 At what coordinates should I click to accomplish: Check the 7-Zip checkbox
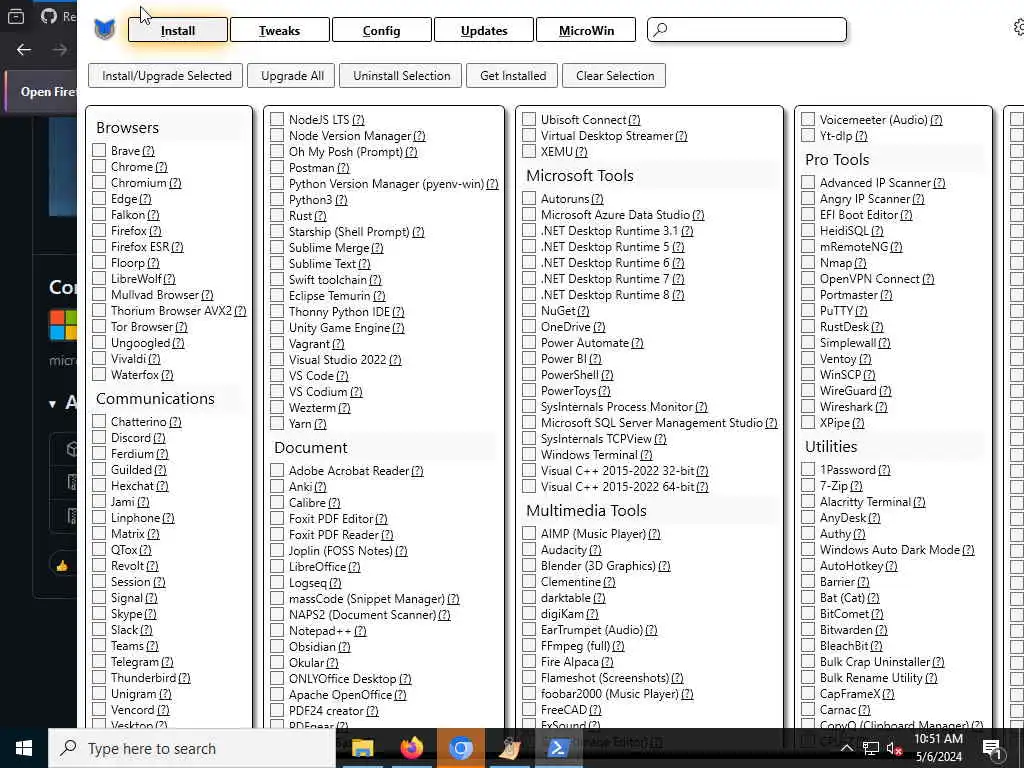808,485
